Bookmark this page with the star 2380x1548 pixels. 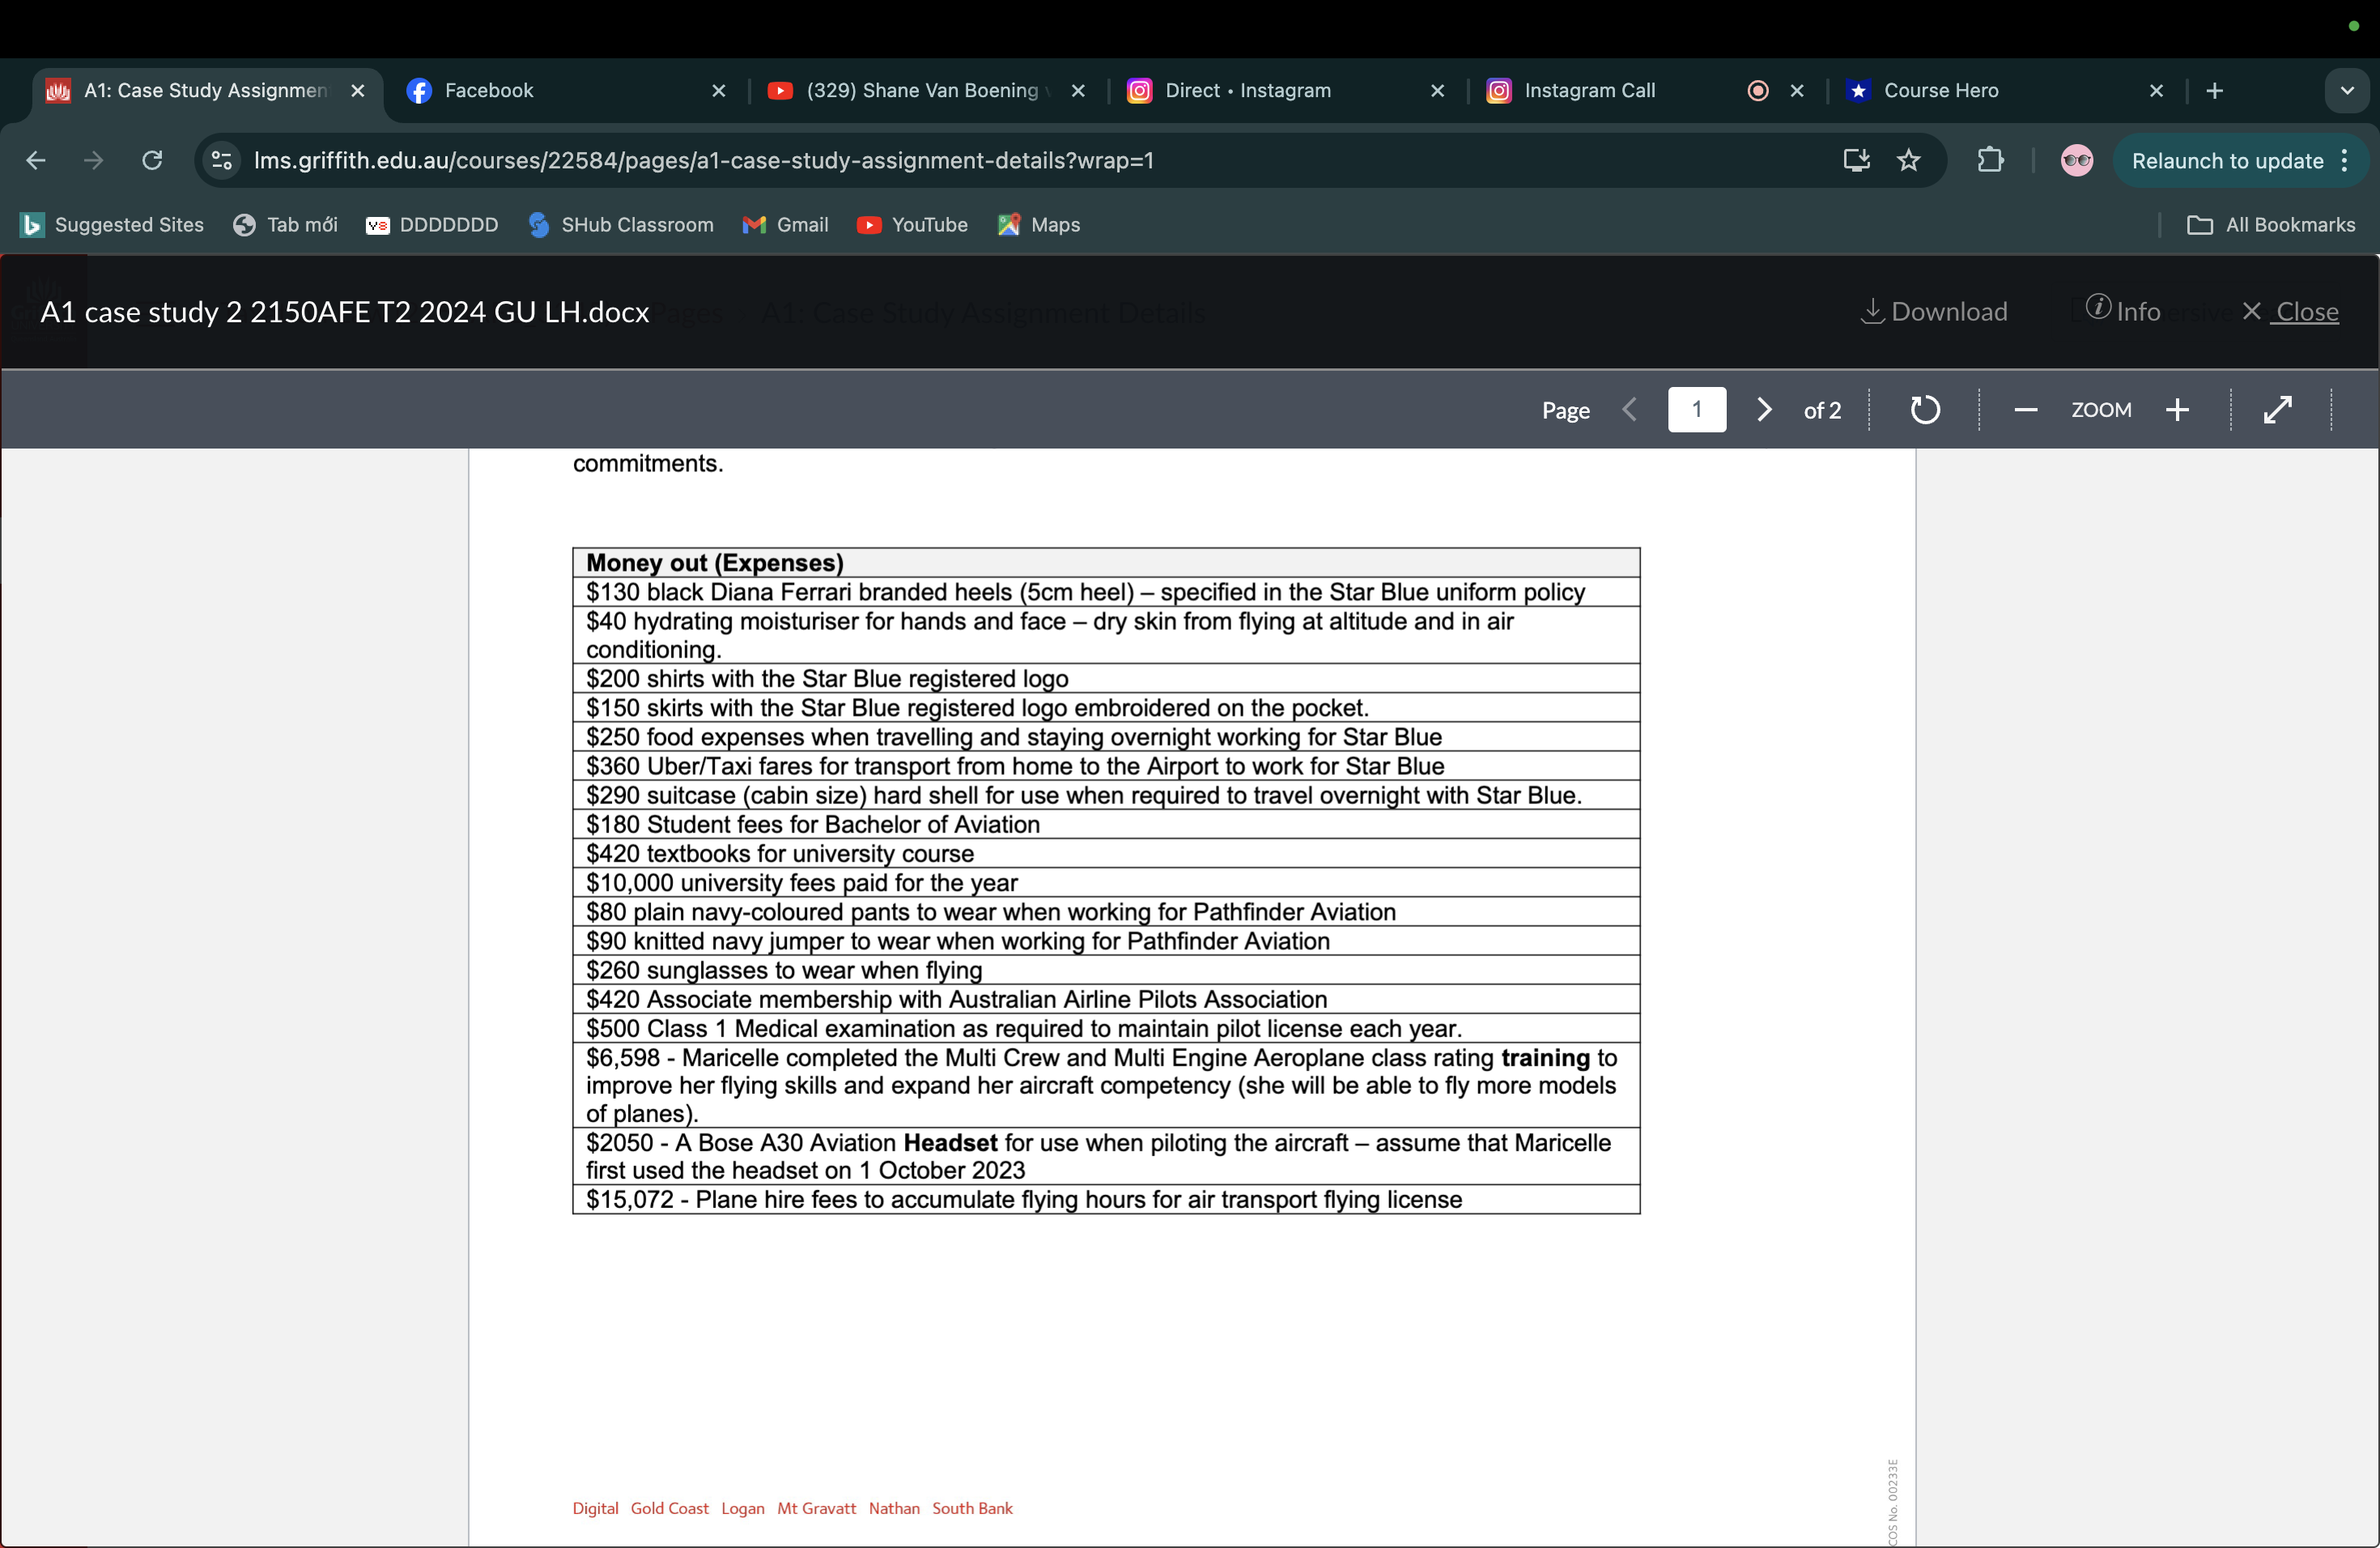click(1909, 160)
